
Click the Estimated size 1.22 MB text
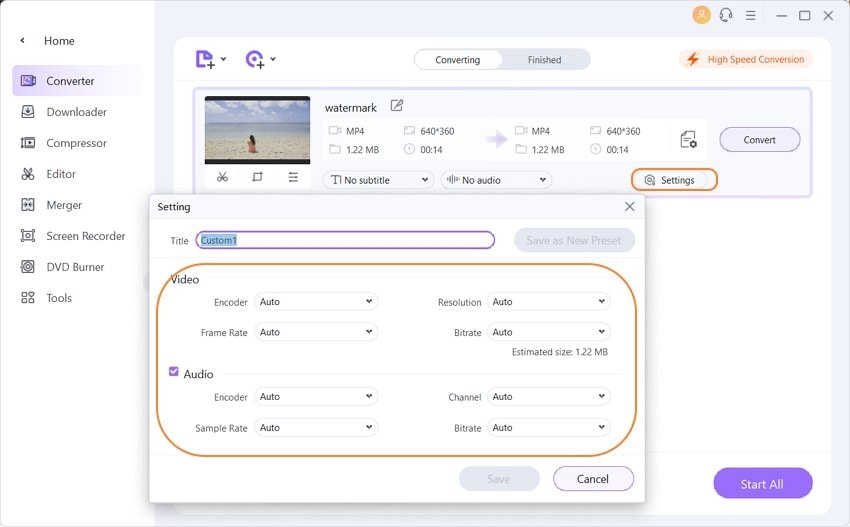pyautogui.click(x=559, y=352)
